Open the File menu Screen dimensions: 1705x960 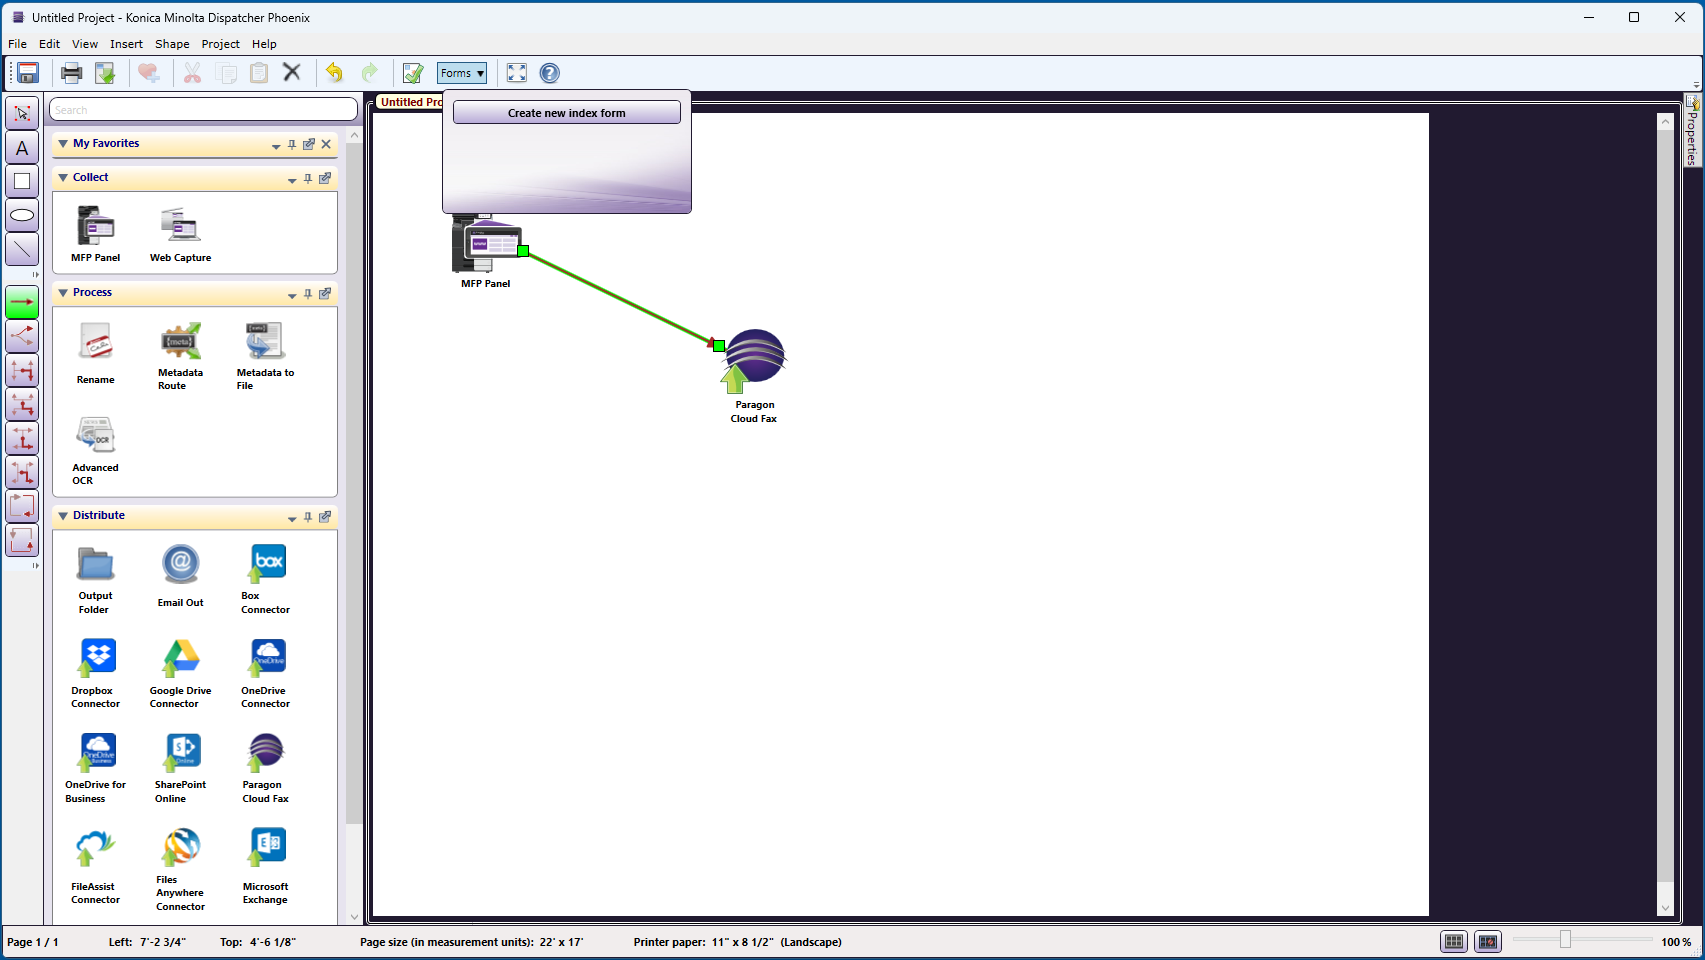pos(18,44)
